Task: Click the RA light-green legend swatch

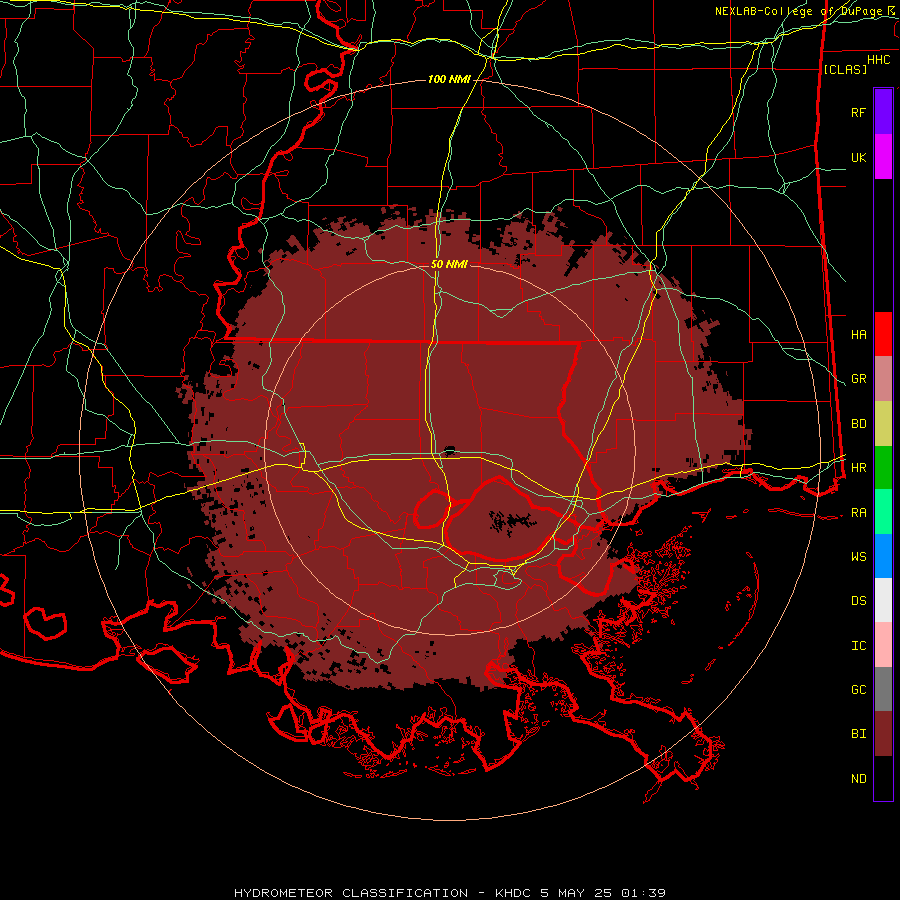Action: tap(883, 512)
